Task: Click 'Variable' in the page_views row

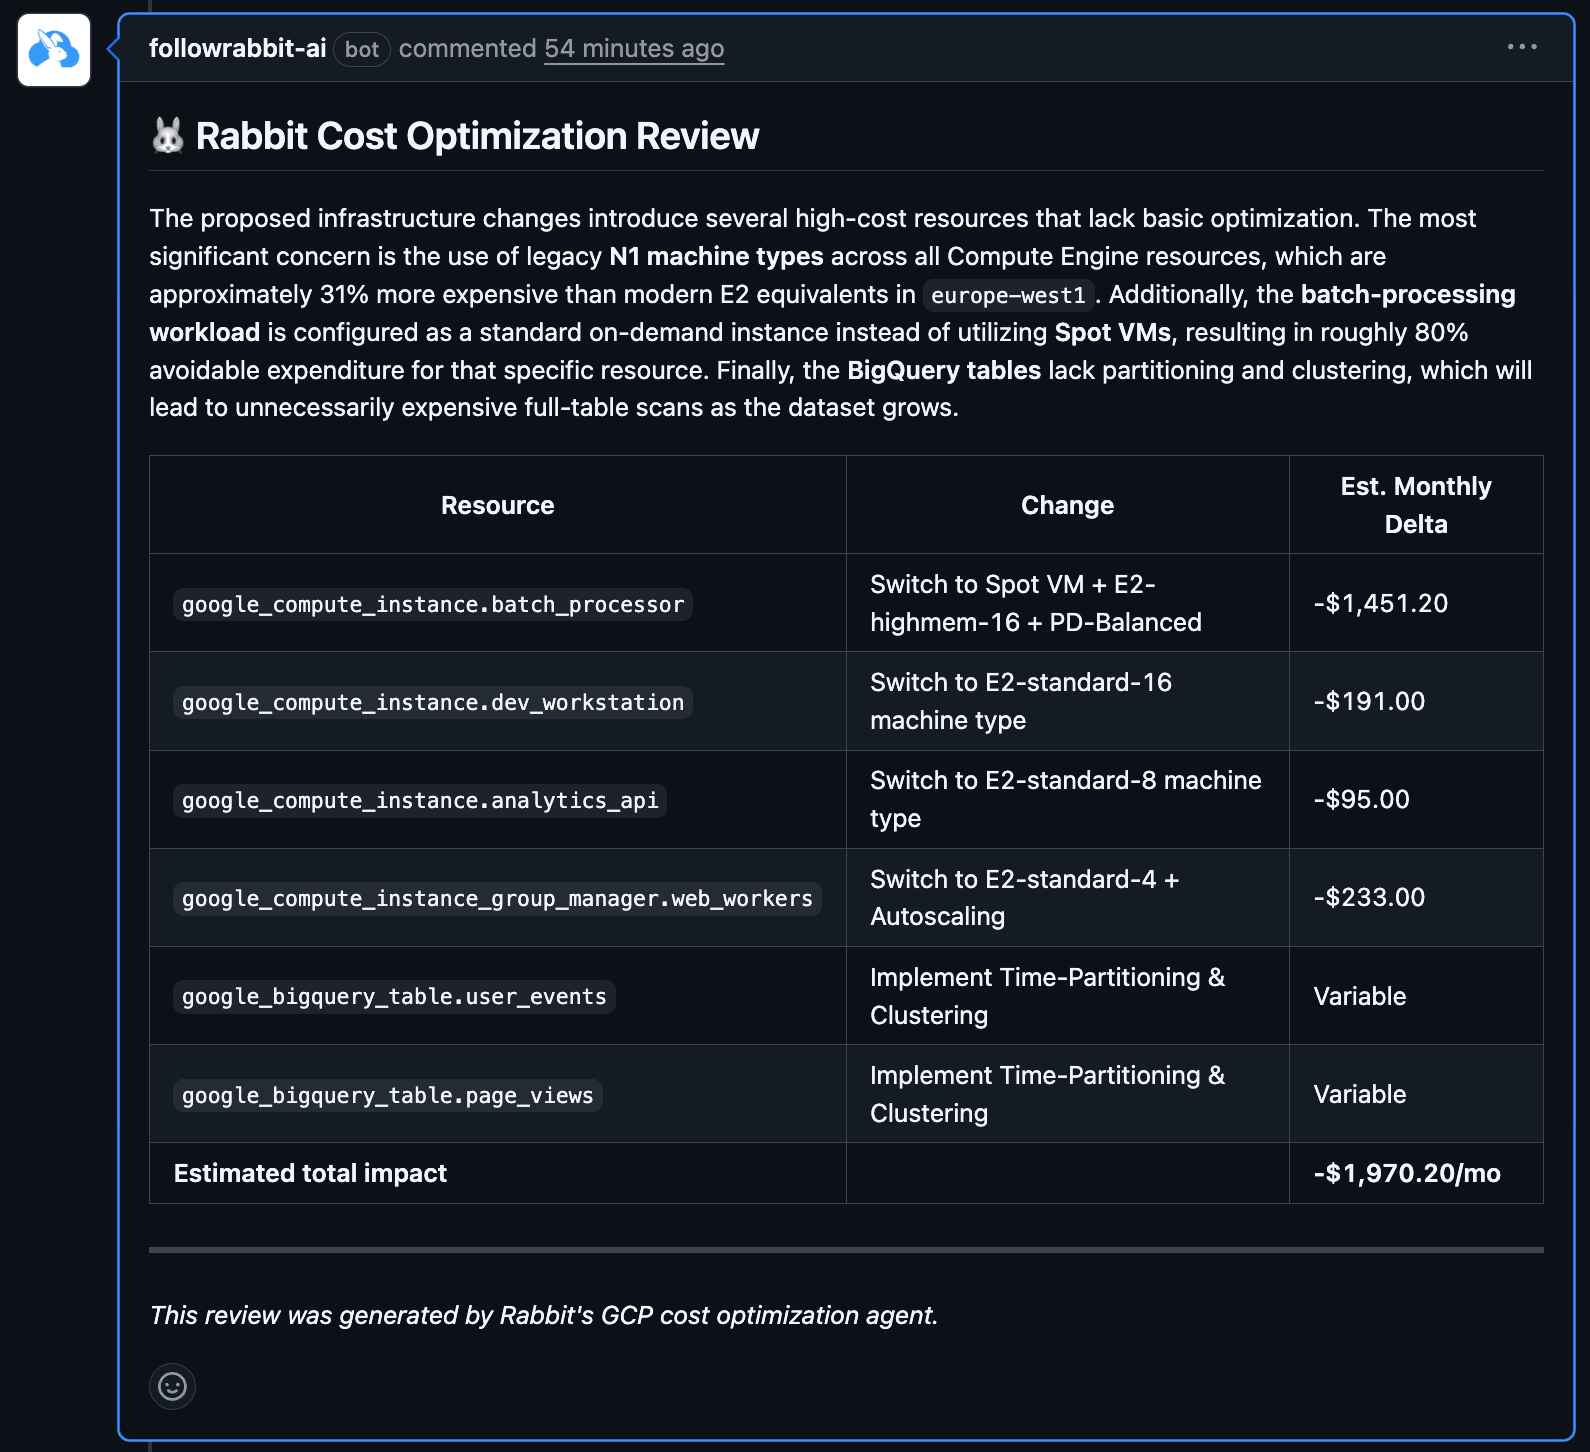Action: 1360,1094
